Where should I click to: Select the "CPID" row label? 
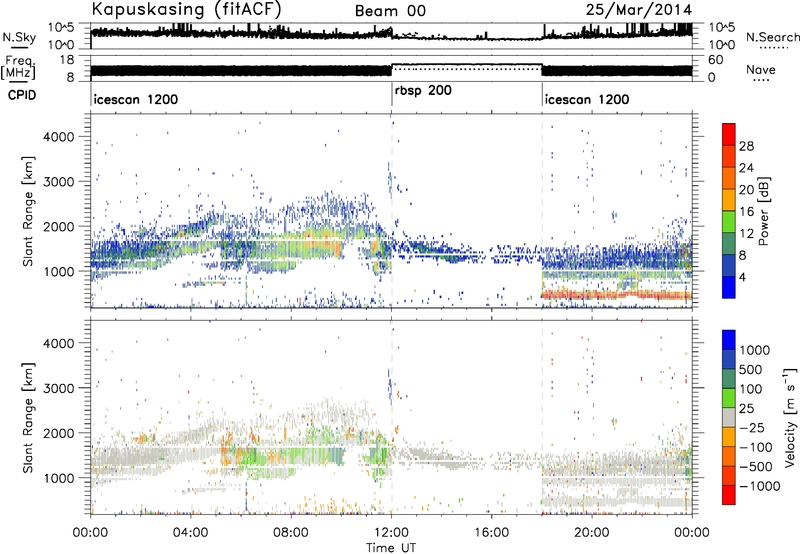click(x=22, y=95)
